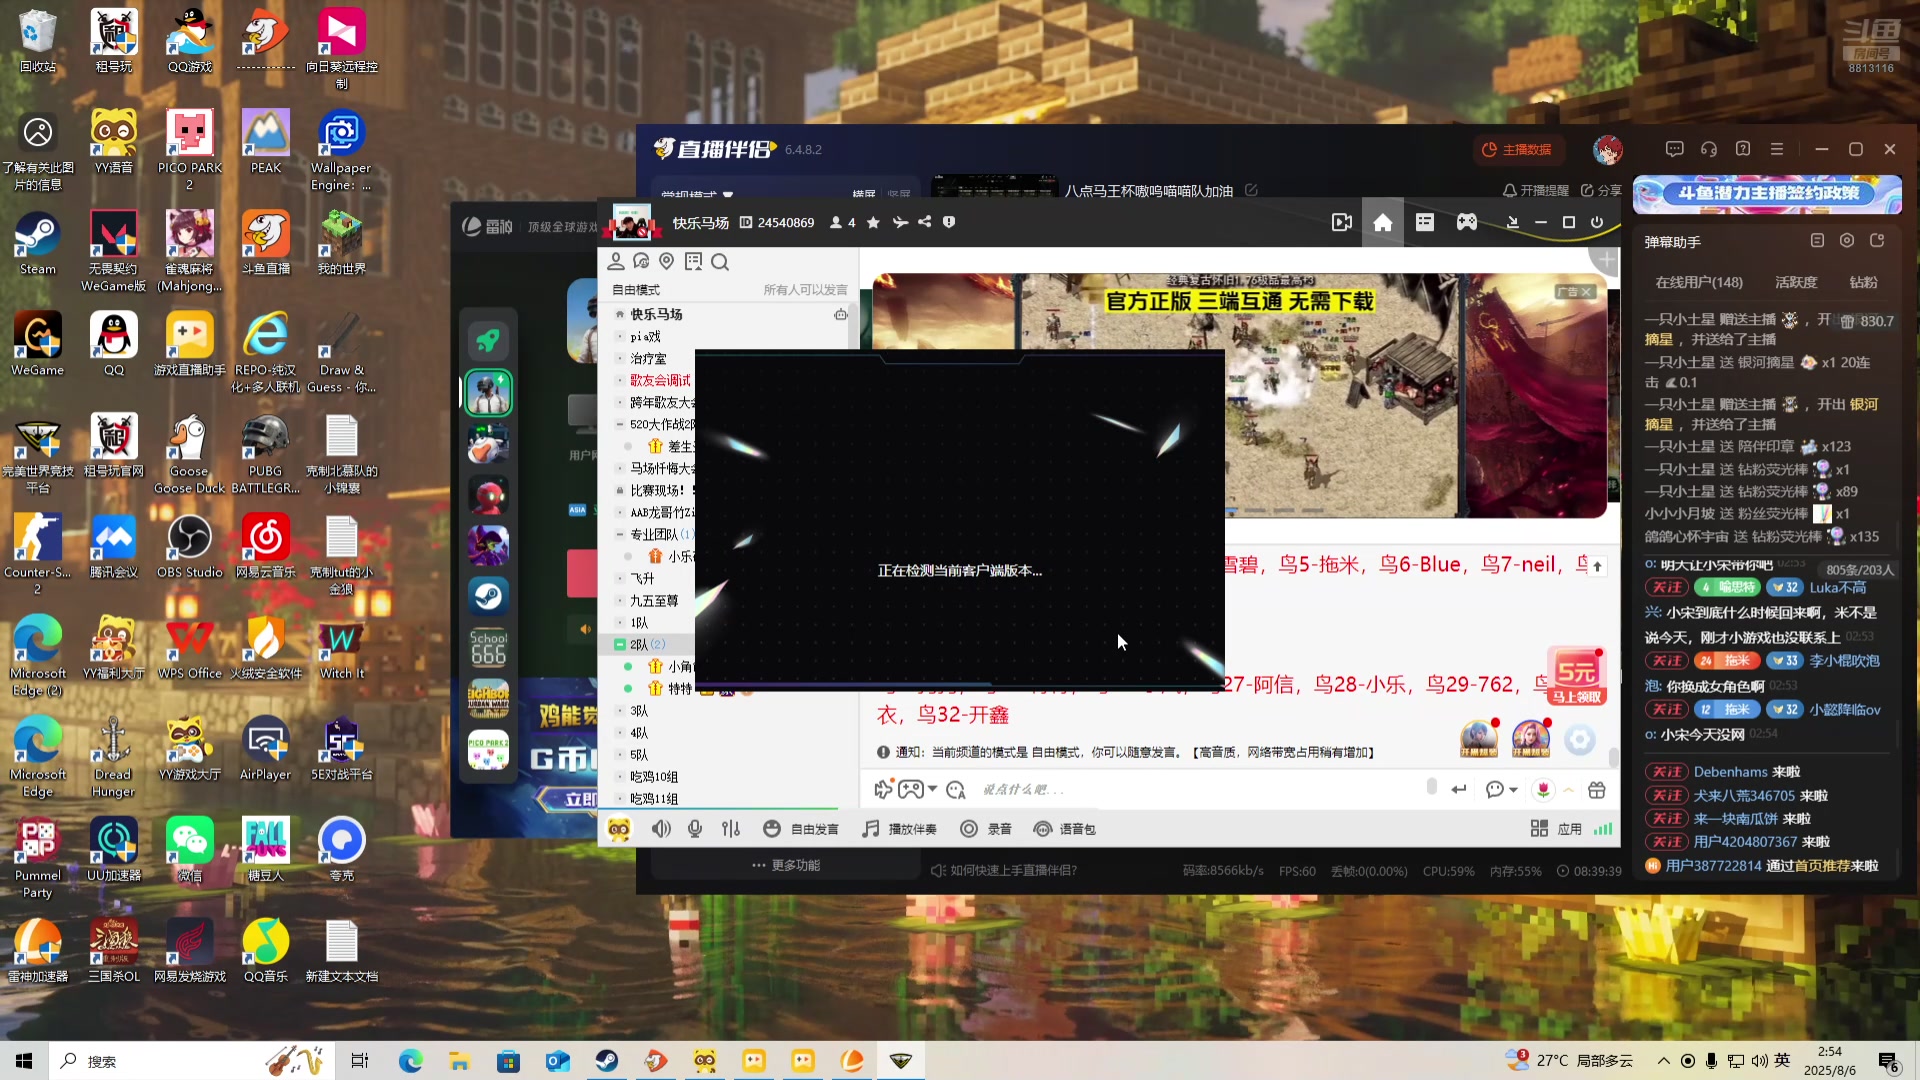This screenshot has width=1920, height=1080.
Task: Show hidden system tray icons
Action: 1664,1061
